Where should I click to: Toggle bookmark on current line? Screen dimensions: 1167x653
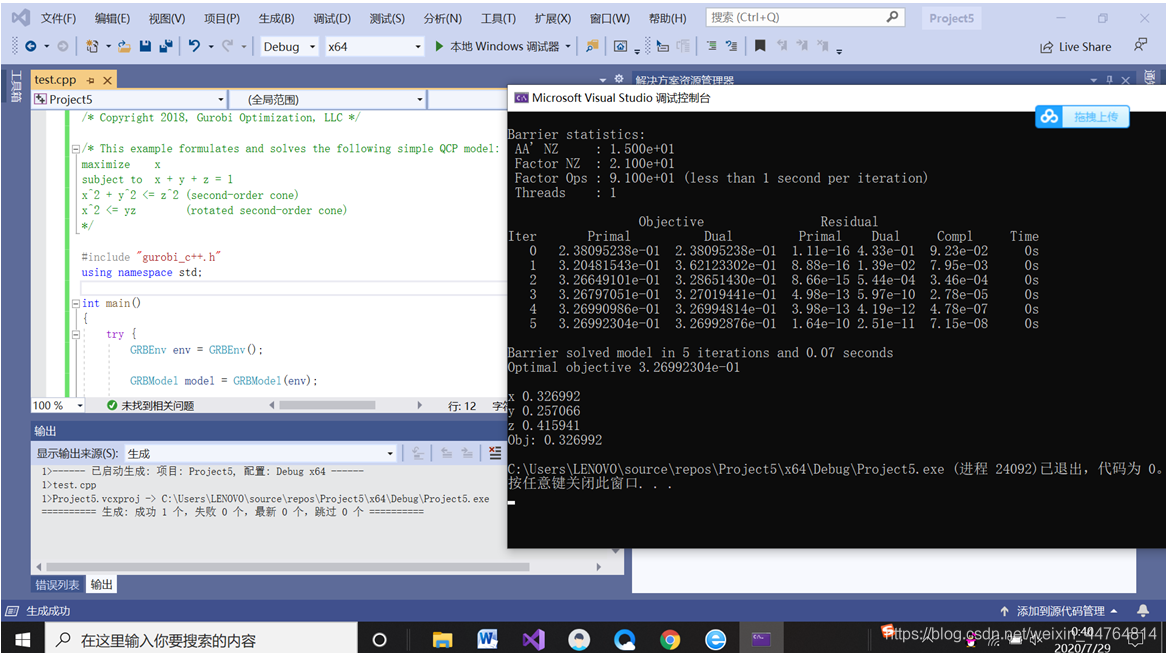(x=760, y=46)
